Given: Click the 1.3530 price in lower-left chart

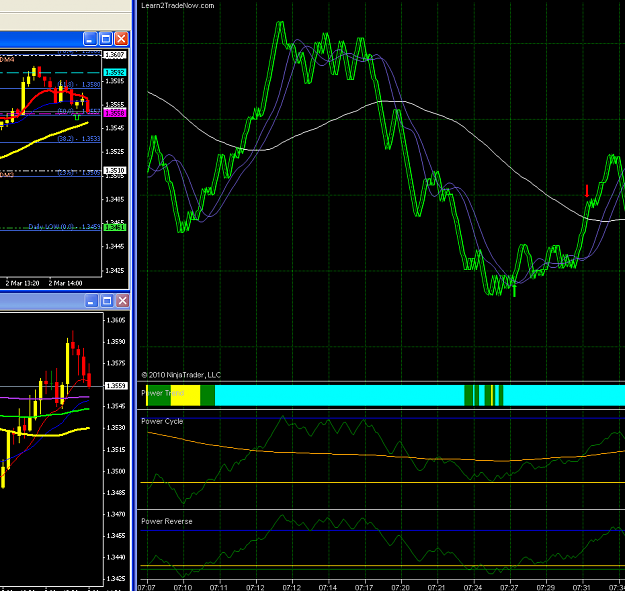Looking at the screenshot, I should click(x=116, y=428).
